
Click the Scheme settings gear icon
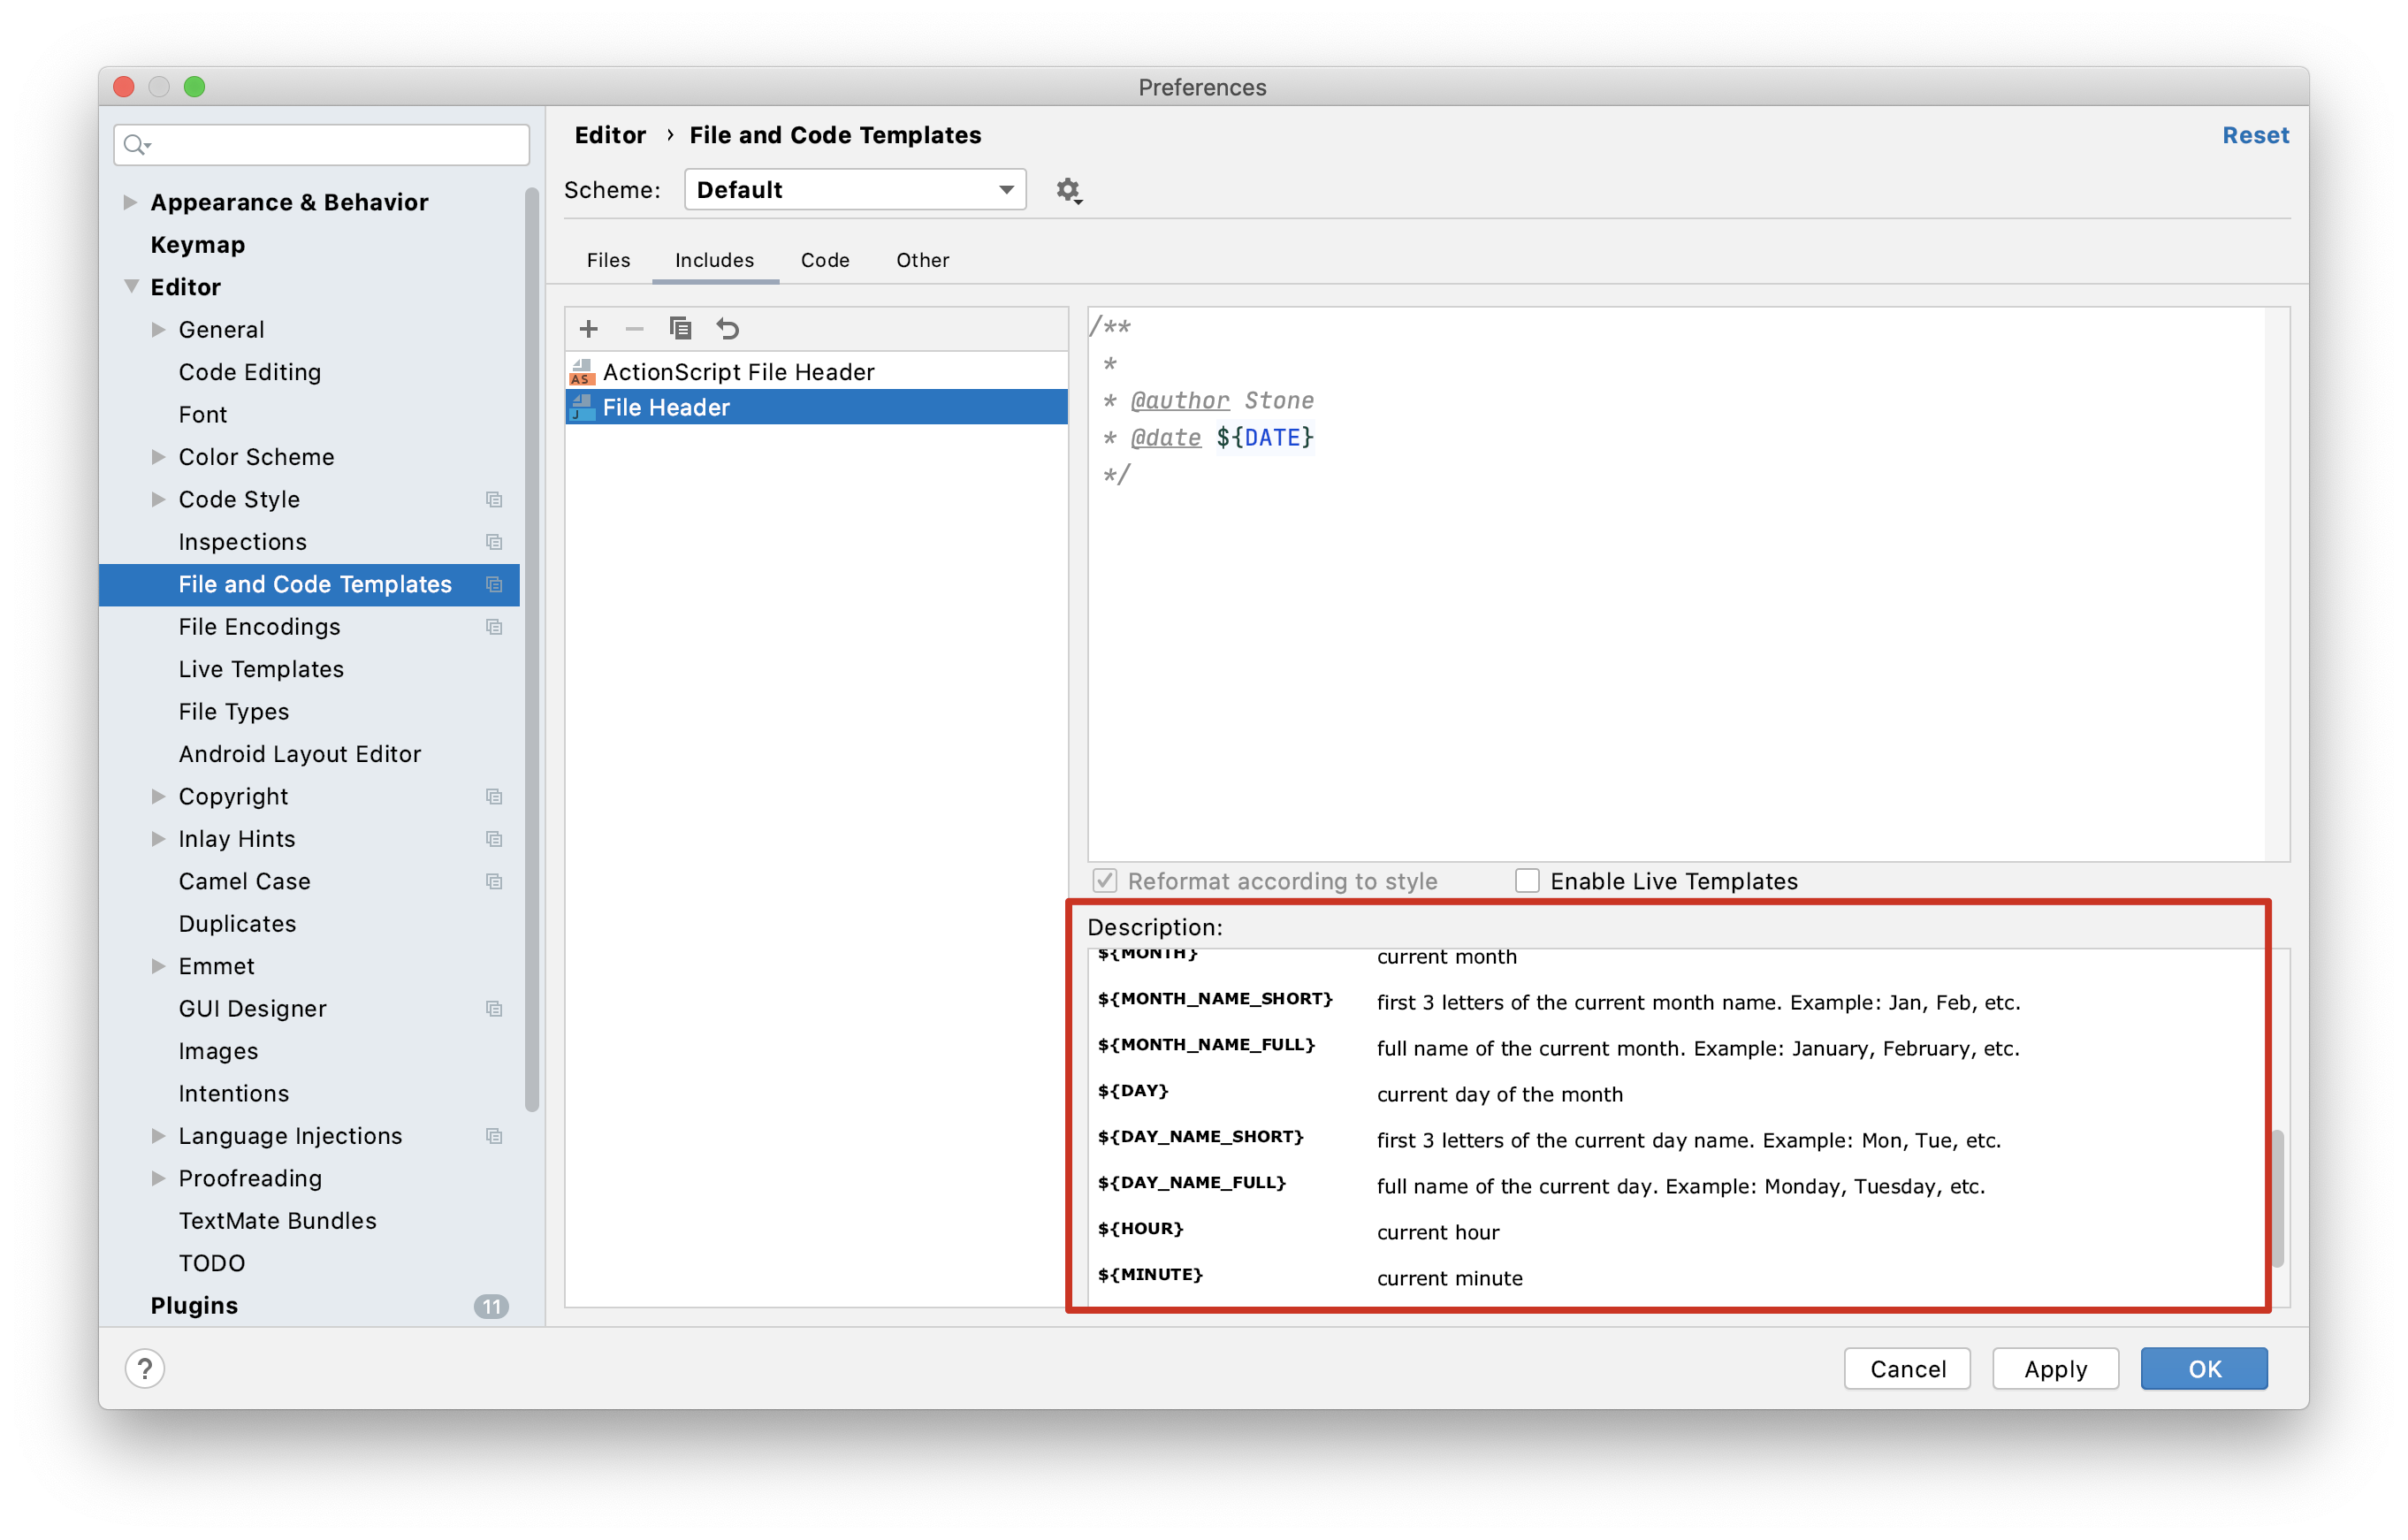(1065, 190)
